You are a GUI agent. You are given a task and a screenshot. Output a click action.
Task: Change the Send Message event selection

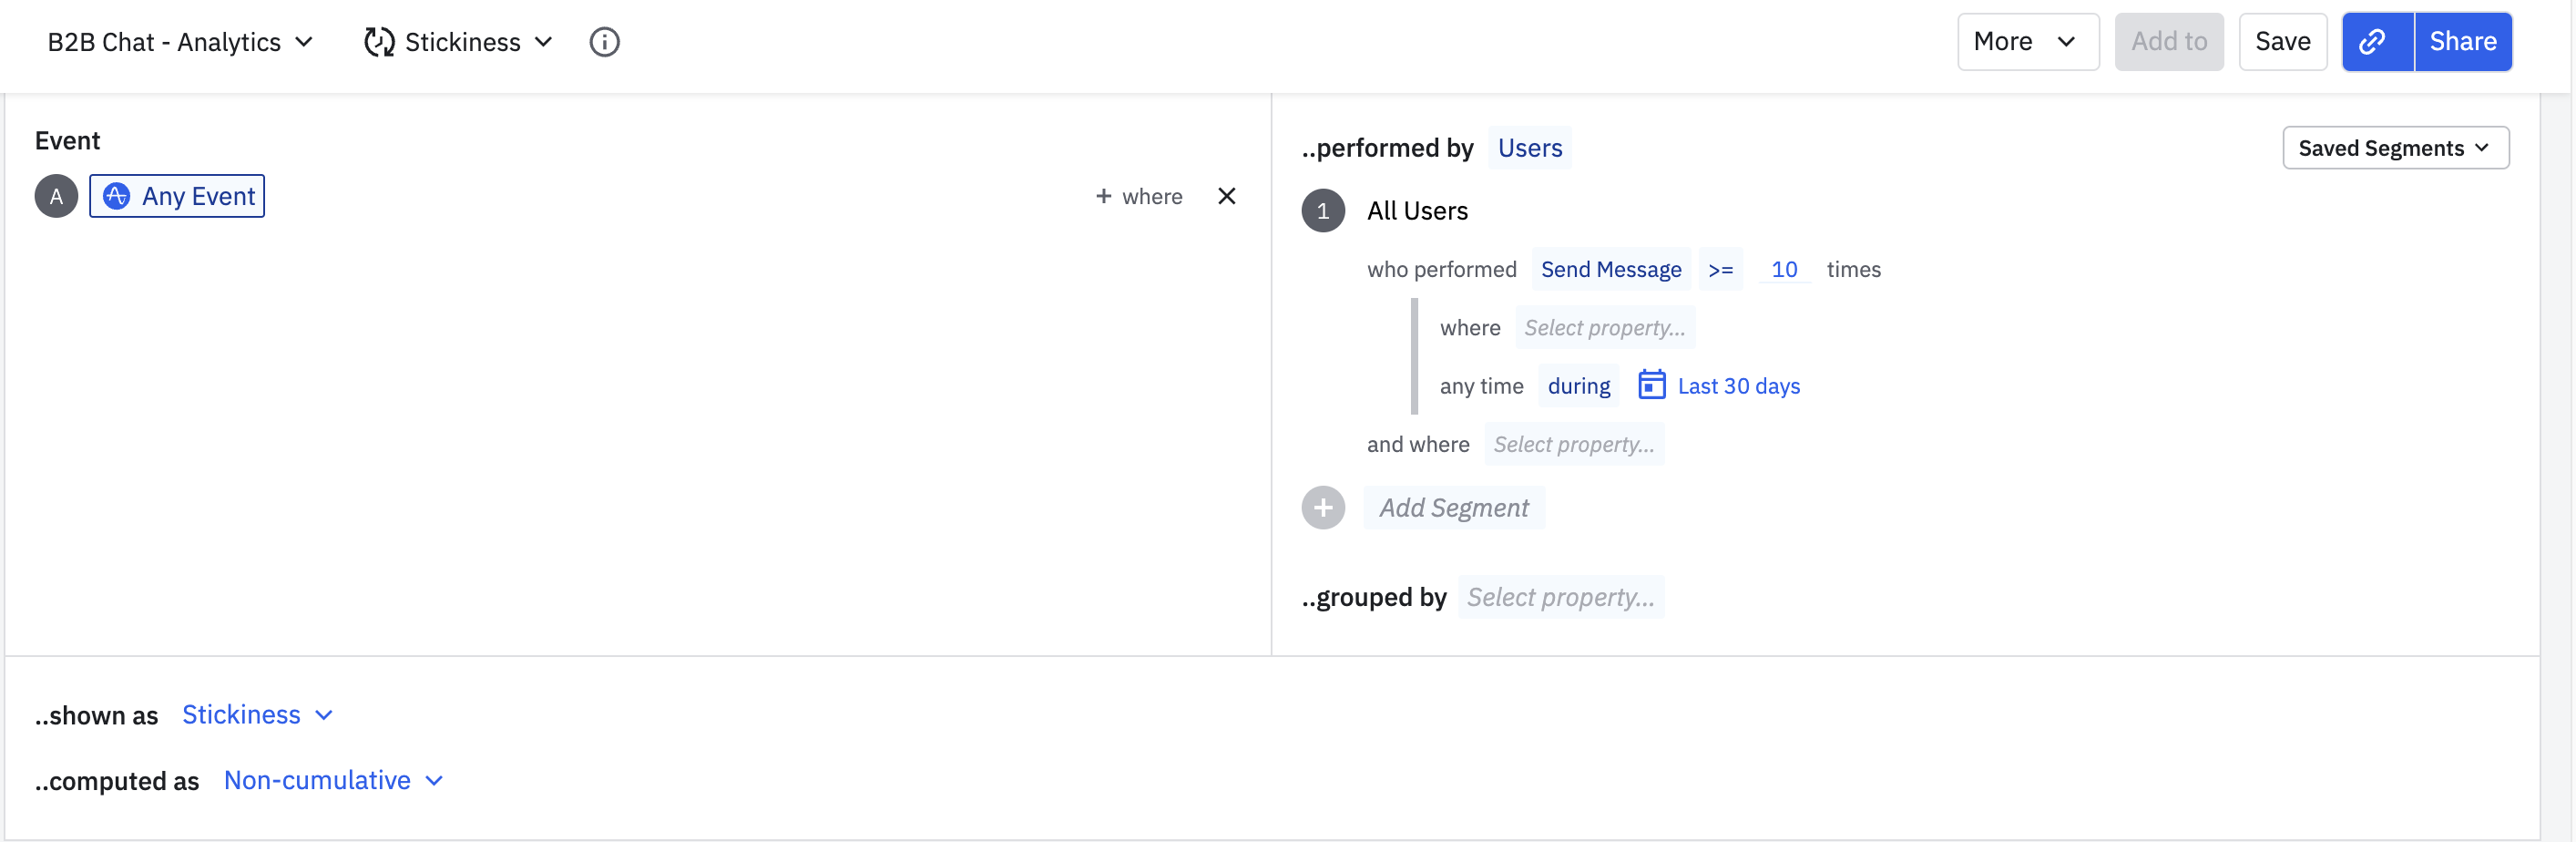click(x=1610, y=269)
